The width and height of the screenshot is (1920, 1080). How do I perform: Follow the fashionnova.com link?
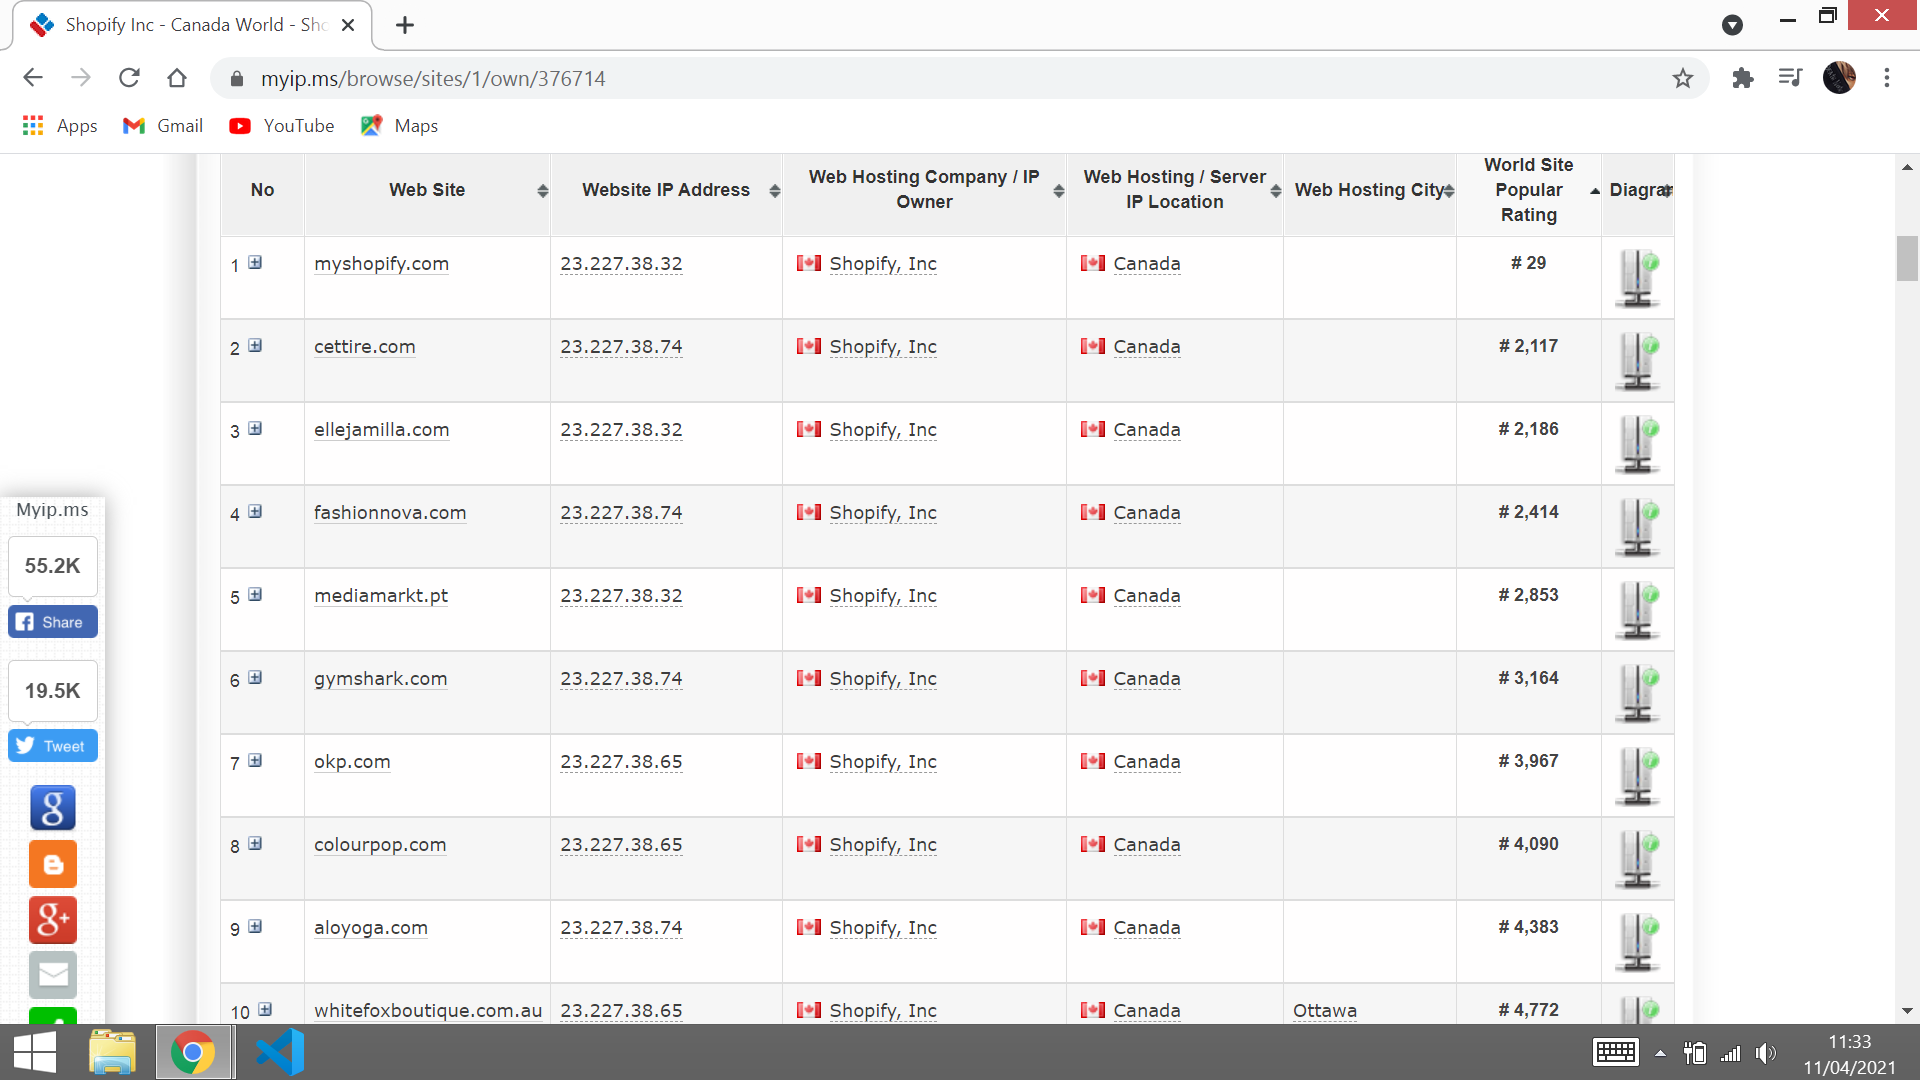point(390,512)
